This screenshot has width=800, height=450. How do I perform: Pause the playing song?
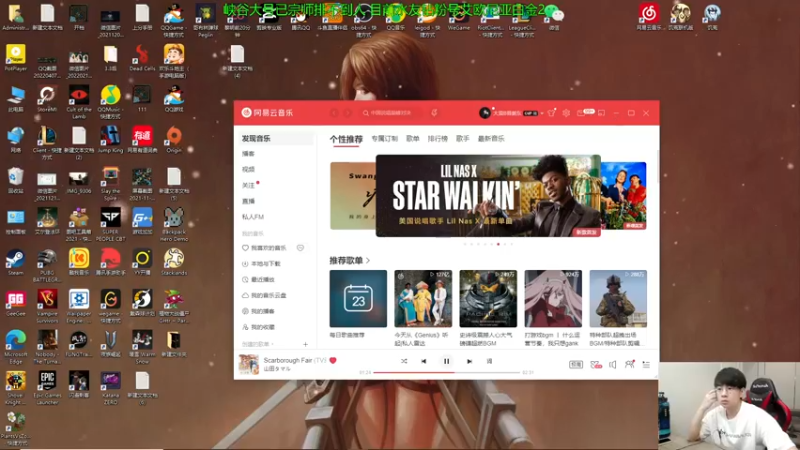tap(446, 361)
